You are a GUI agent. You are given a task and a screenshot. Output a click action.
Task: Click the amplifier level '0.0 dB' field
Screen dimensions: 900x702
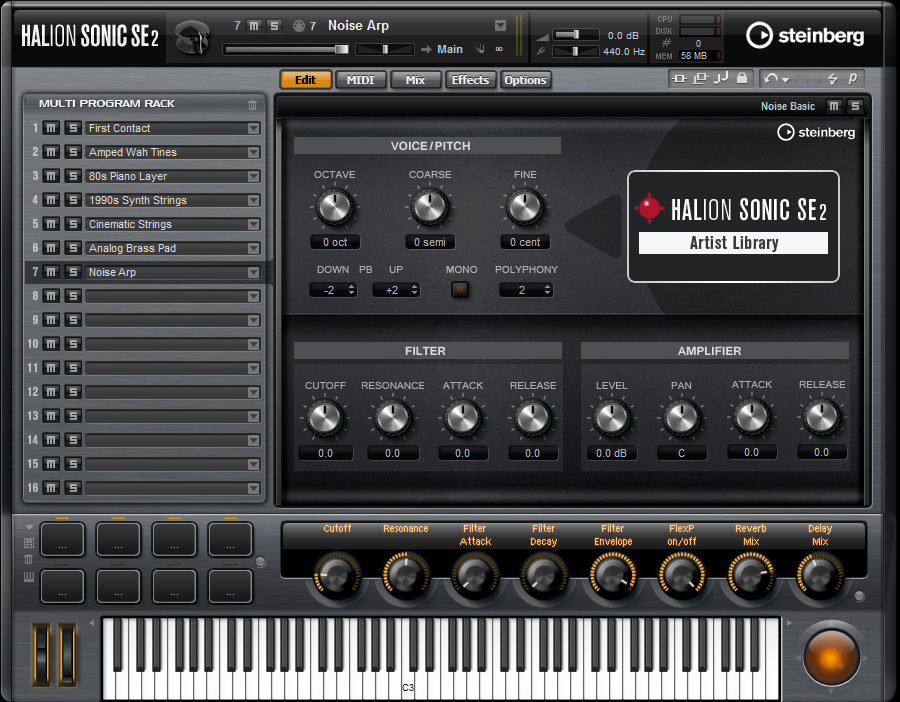coord(611,453)
